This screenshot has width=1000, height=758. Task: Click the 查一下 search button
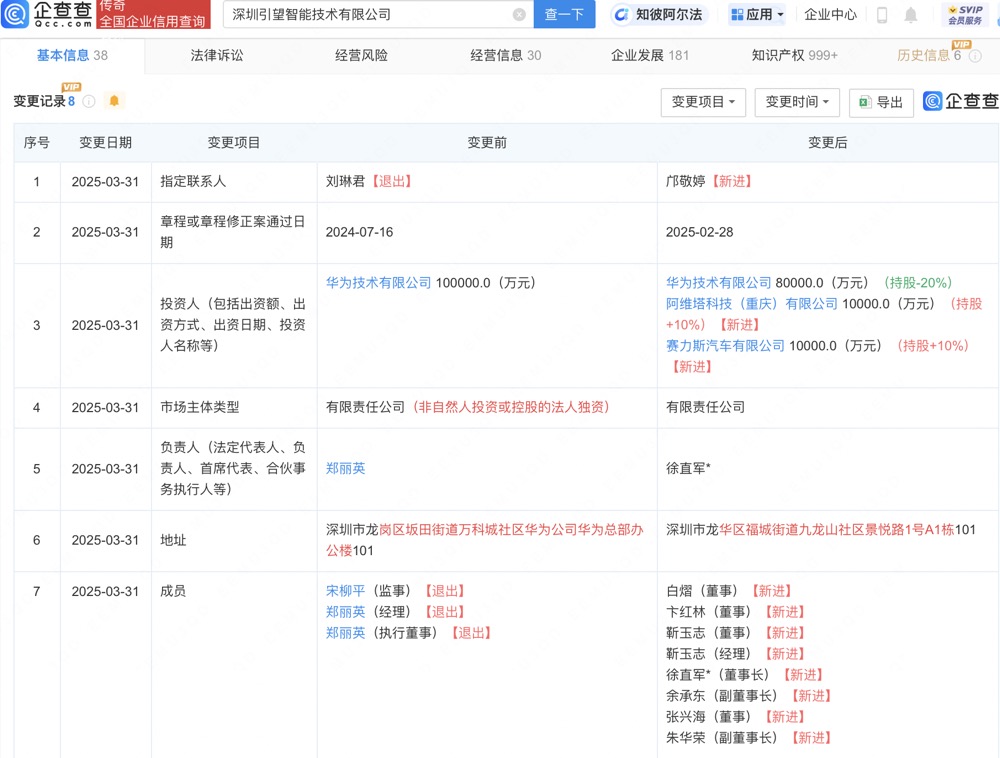[564, 15]
